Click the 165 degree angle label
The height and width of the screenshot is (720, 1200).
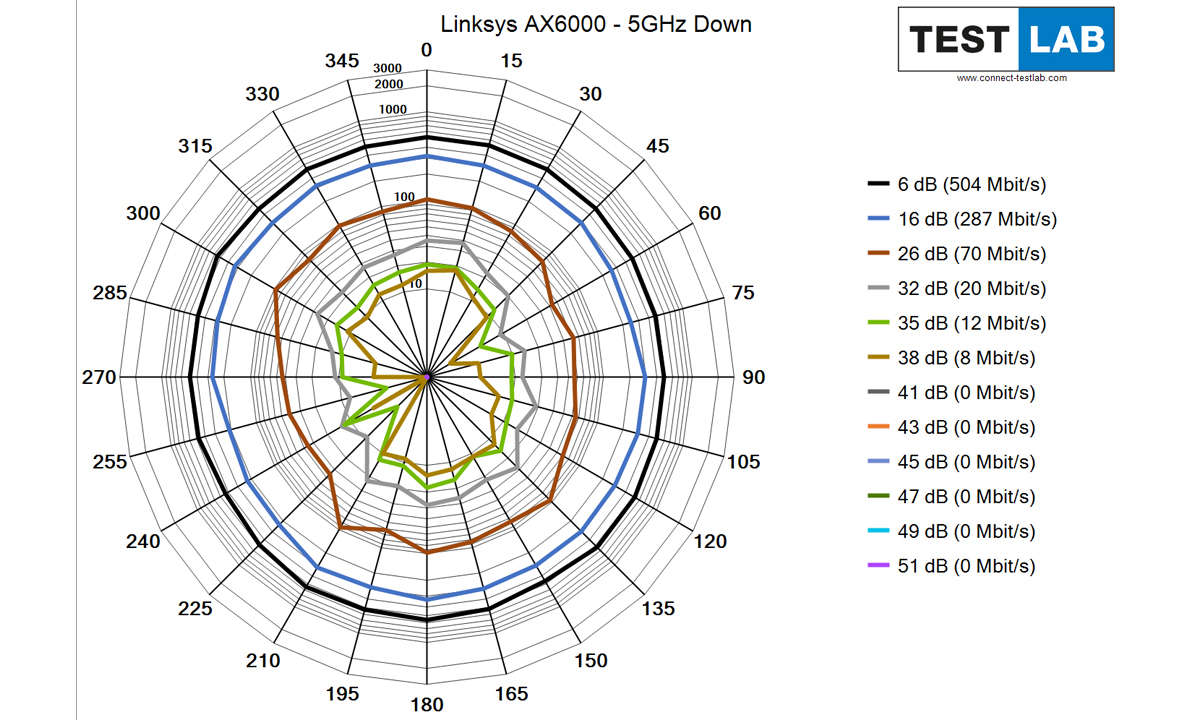tap(511, 693)
